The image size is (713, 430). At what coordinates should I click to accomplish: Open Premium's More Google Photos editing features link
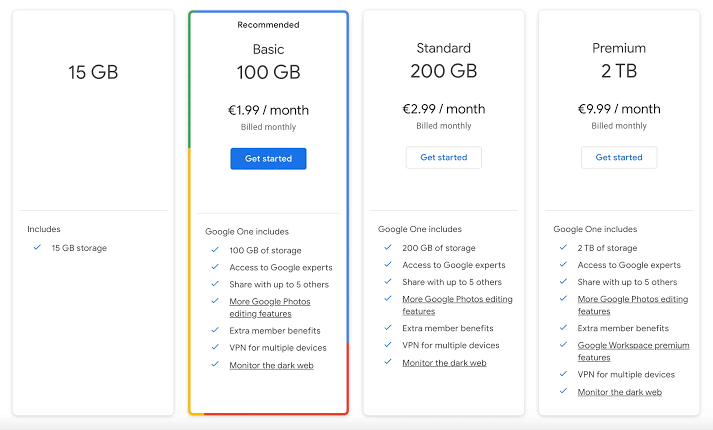click(633, 305)
